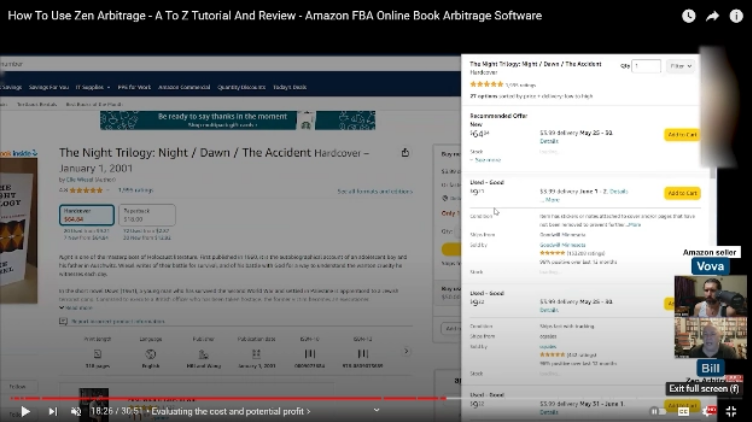
Task: Open the video info card icon
Action: 736,16
